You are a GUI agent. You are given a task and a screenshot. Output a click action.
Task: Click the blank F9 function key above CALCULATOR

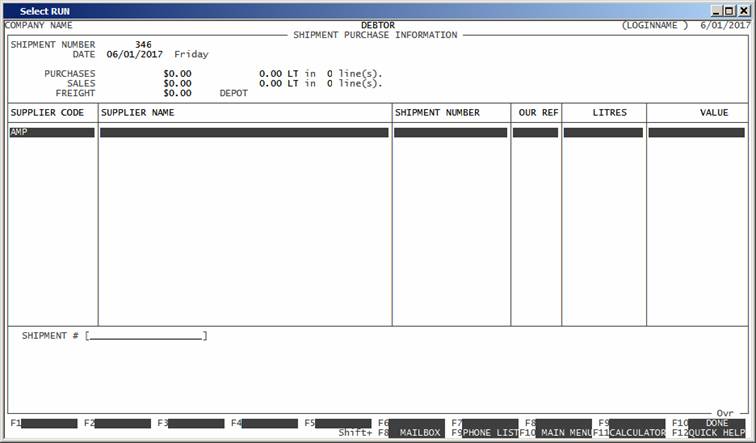(637, 423)
